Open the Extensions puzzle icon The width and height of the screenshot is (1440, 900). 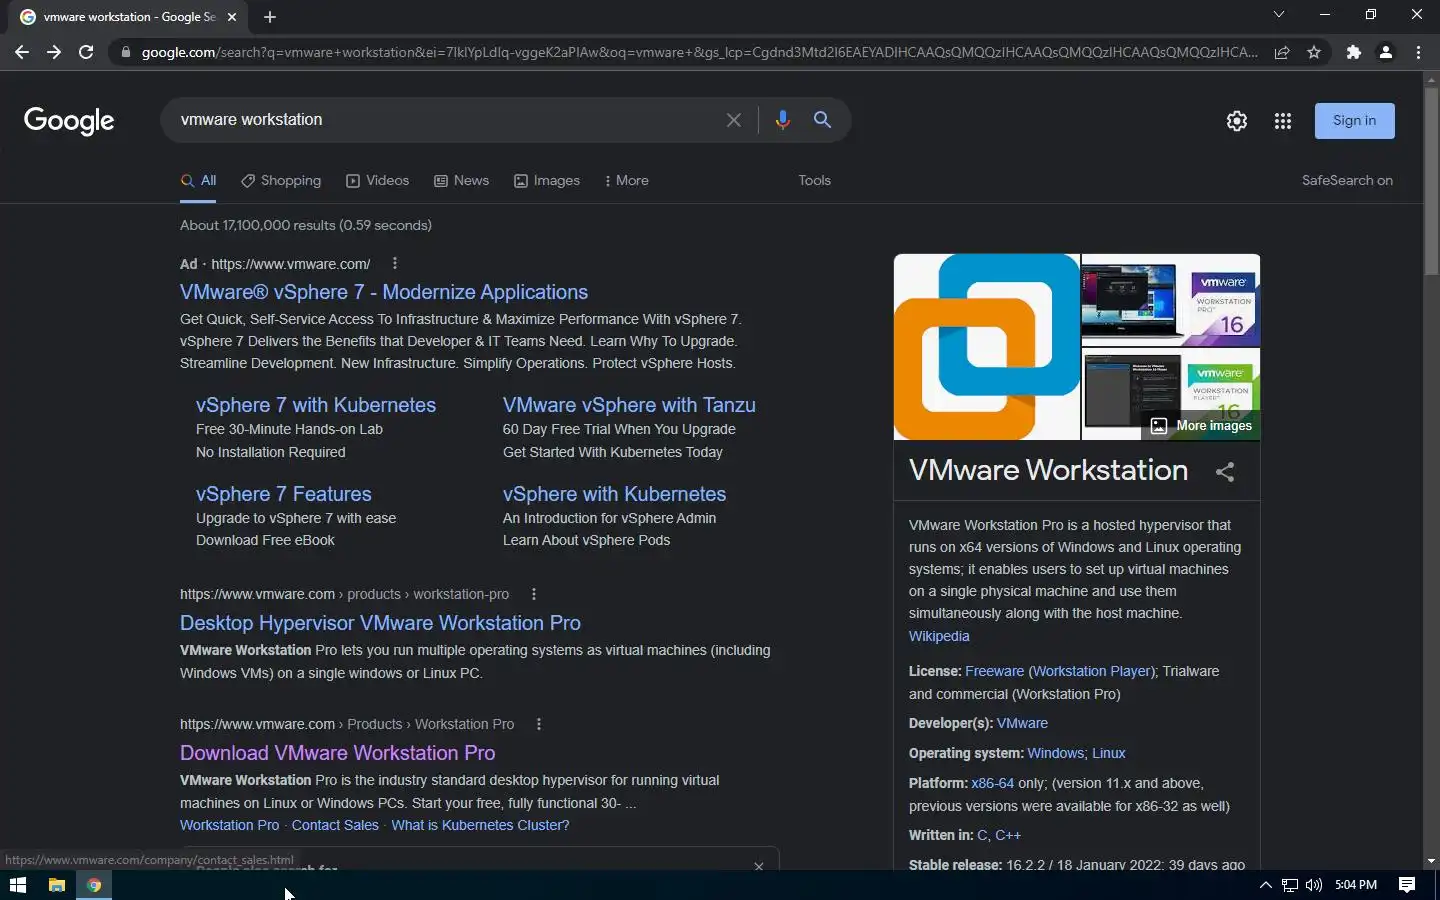coord(1354,52)
